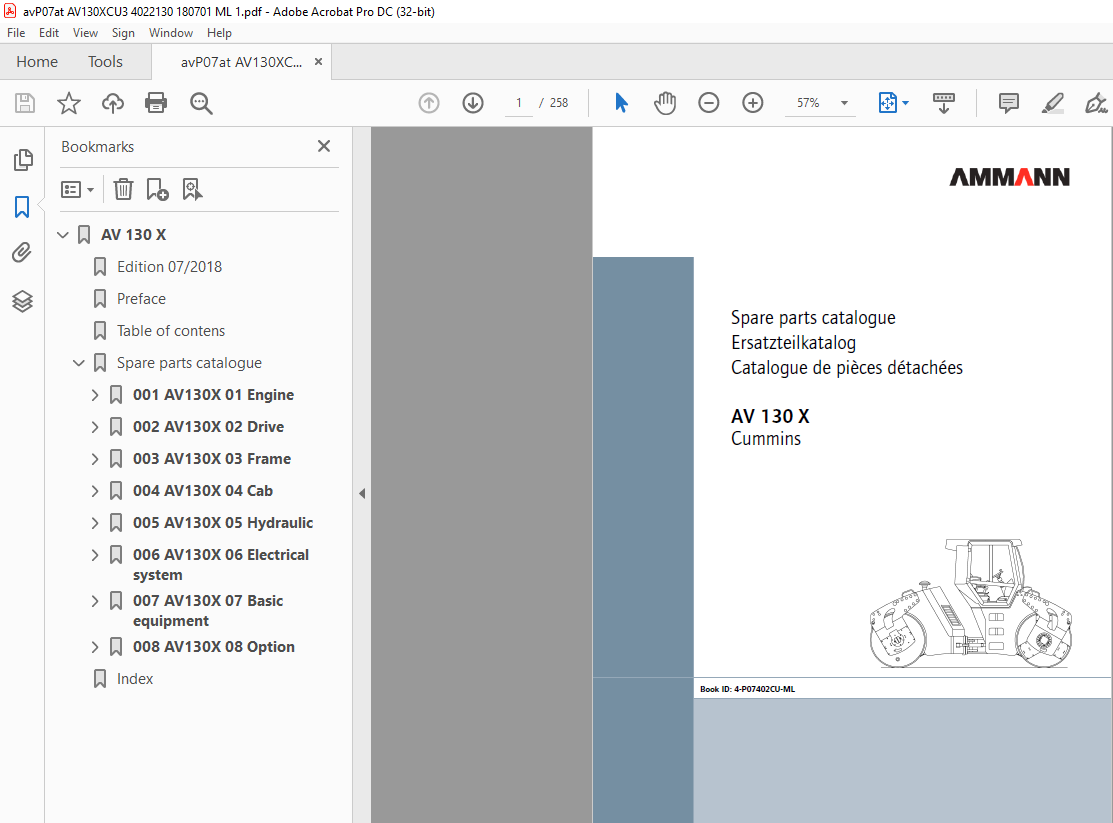This screenshot has width=1113, height=823.
Task: Open the Help menu
Action: tap(219, 33)
